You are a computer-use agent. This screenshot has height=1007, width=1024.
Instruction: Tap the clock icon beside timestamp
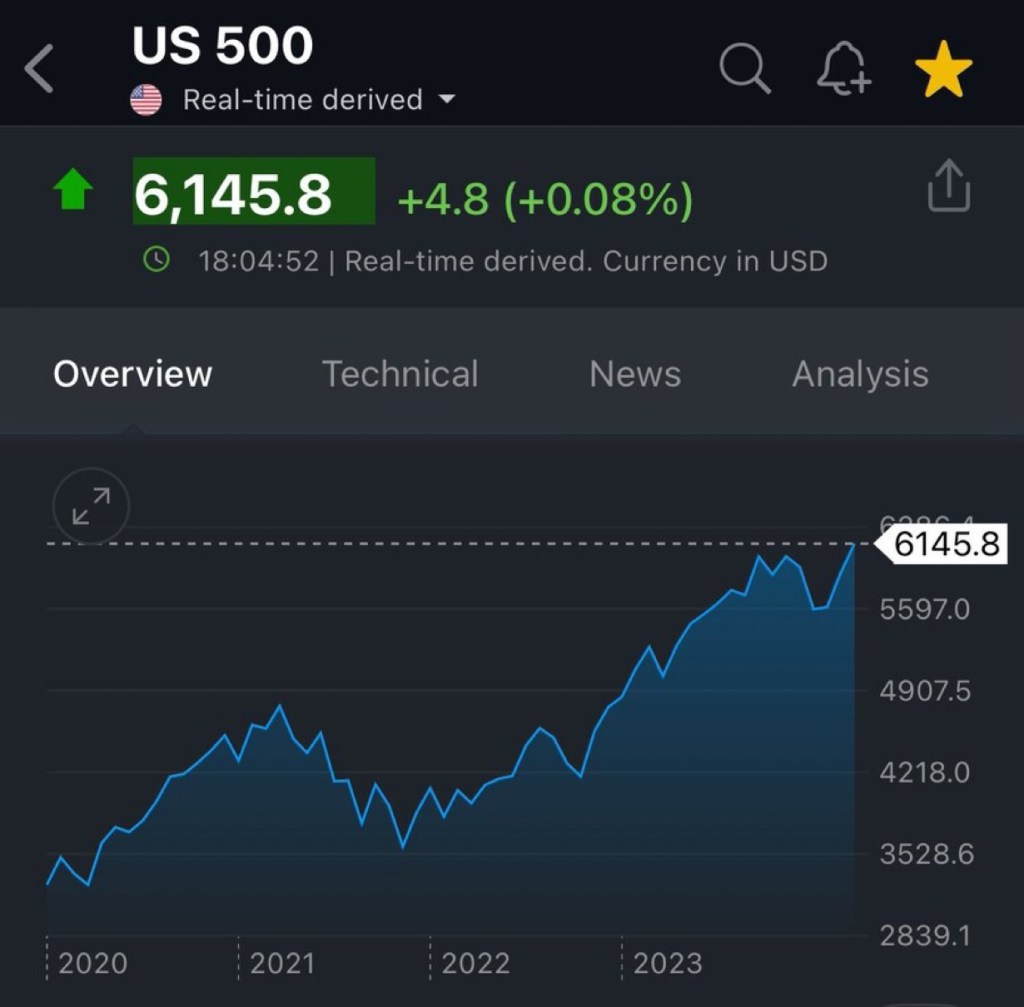(157, 261)
